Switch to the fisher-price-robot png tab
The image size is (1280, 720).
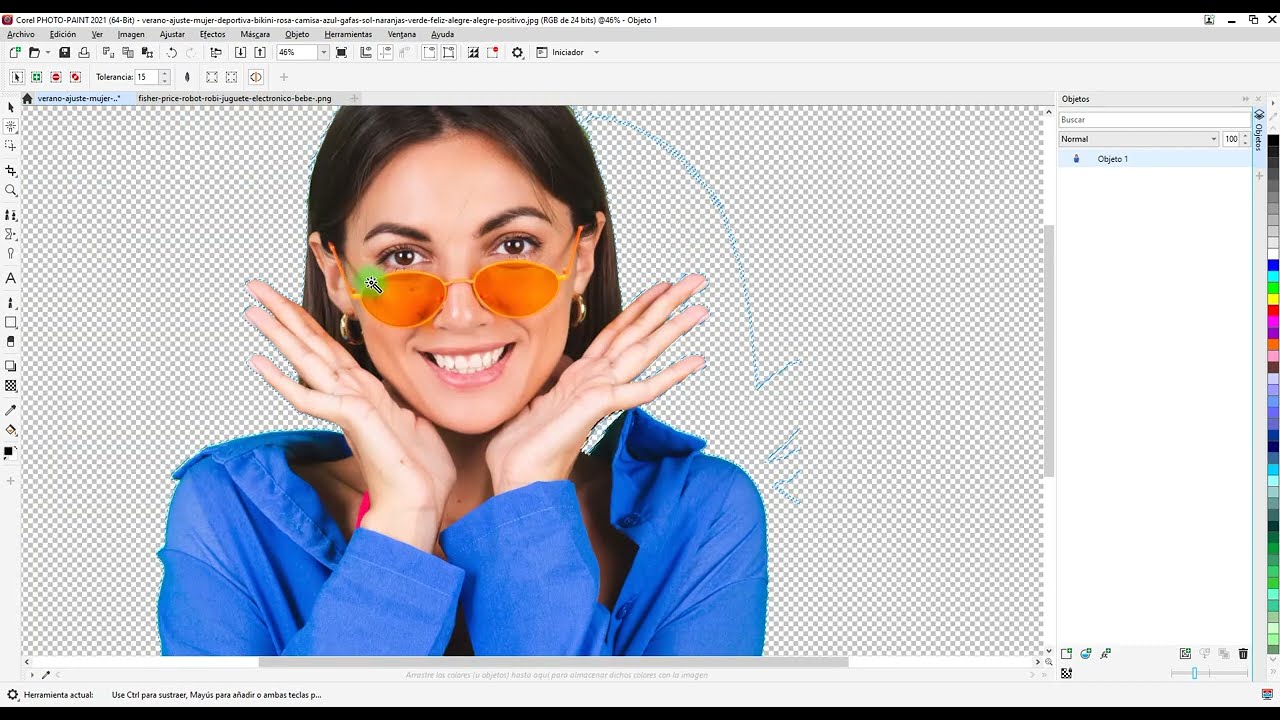pyautogui.click(x=234, y=98)
